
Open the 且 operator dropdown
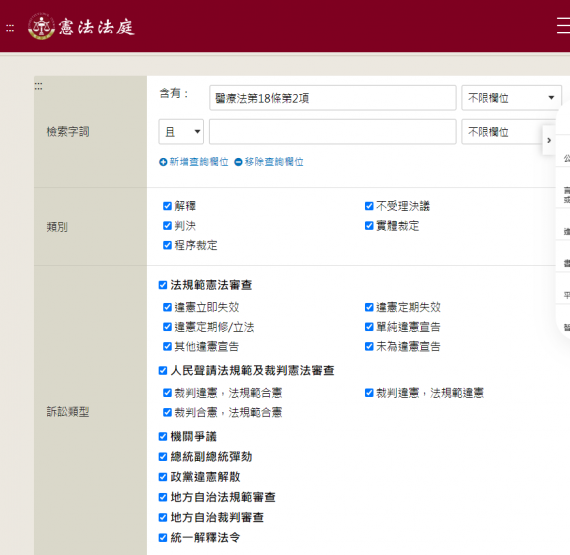click(x=181, y=132)
